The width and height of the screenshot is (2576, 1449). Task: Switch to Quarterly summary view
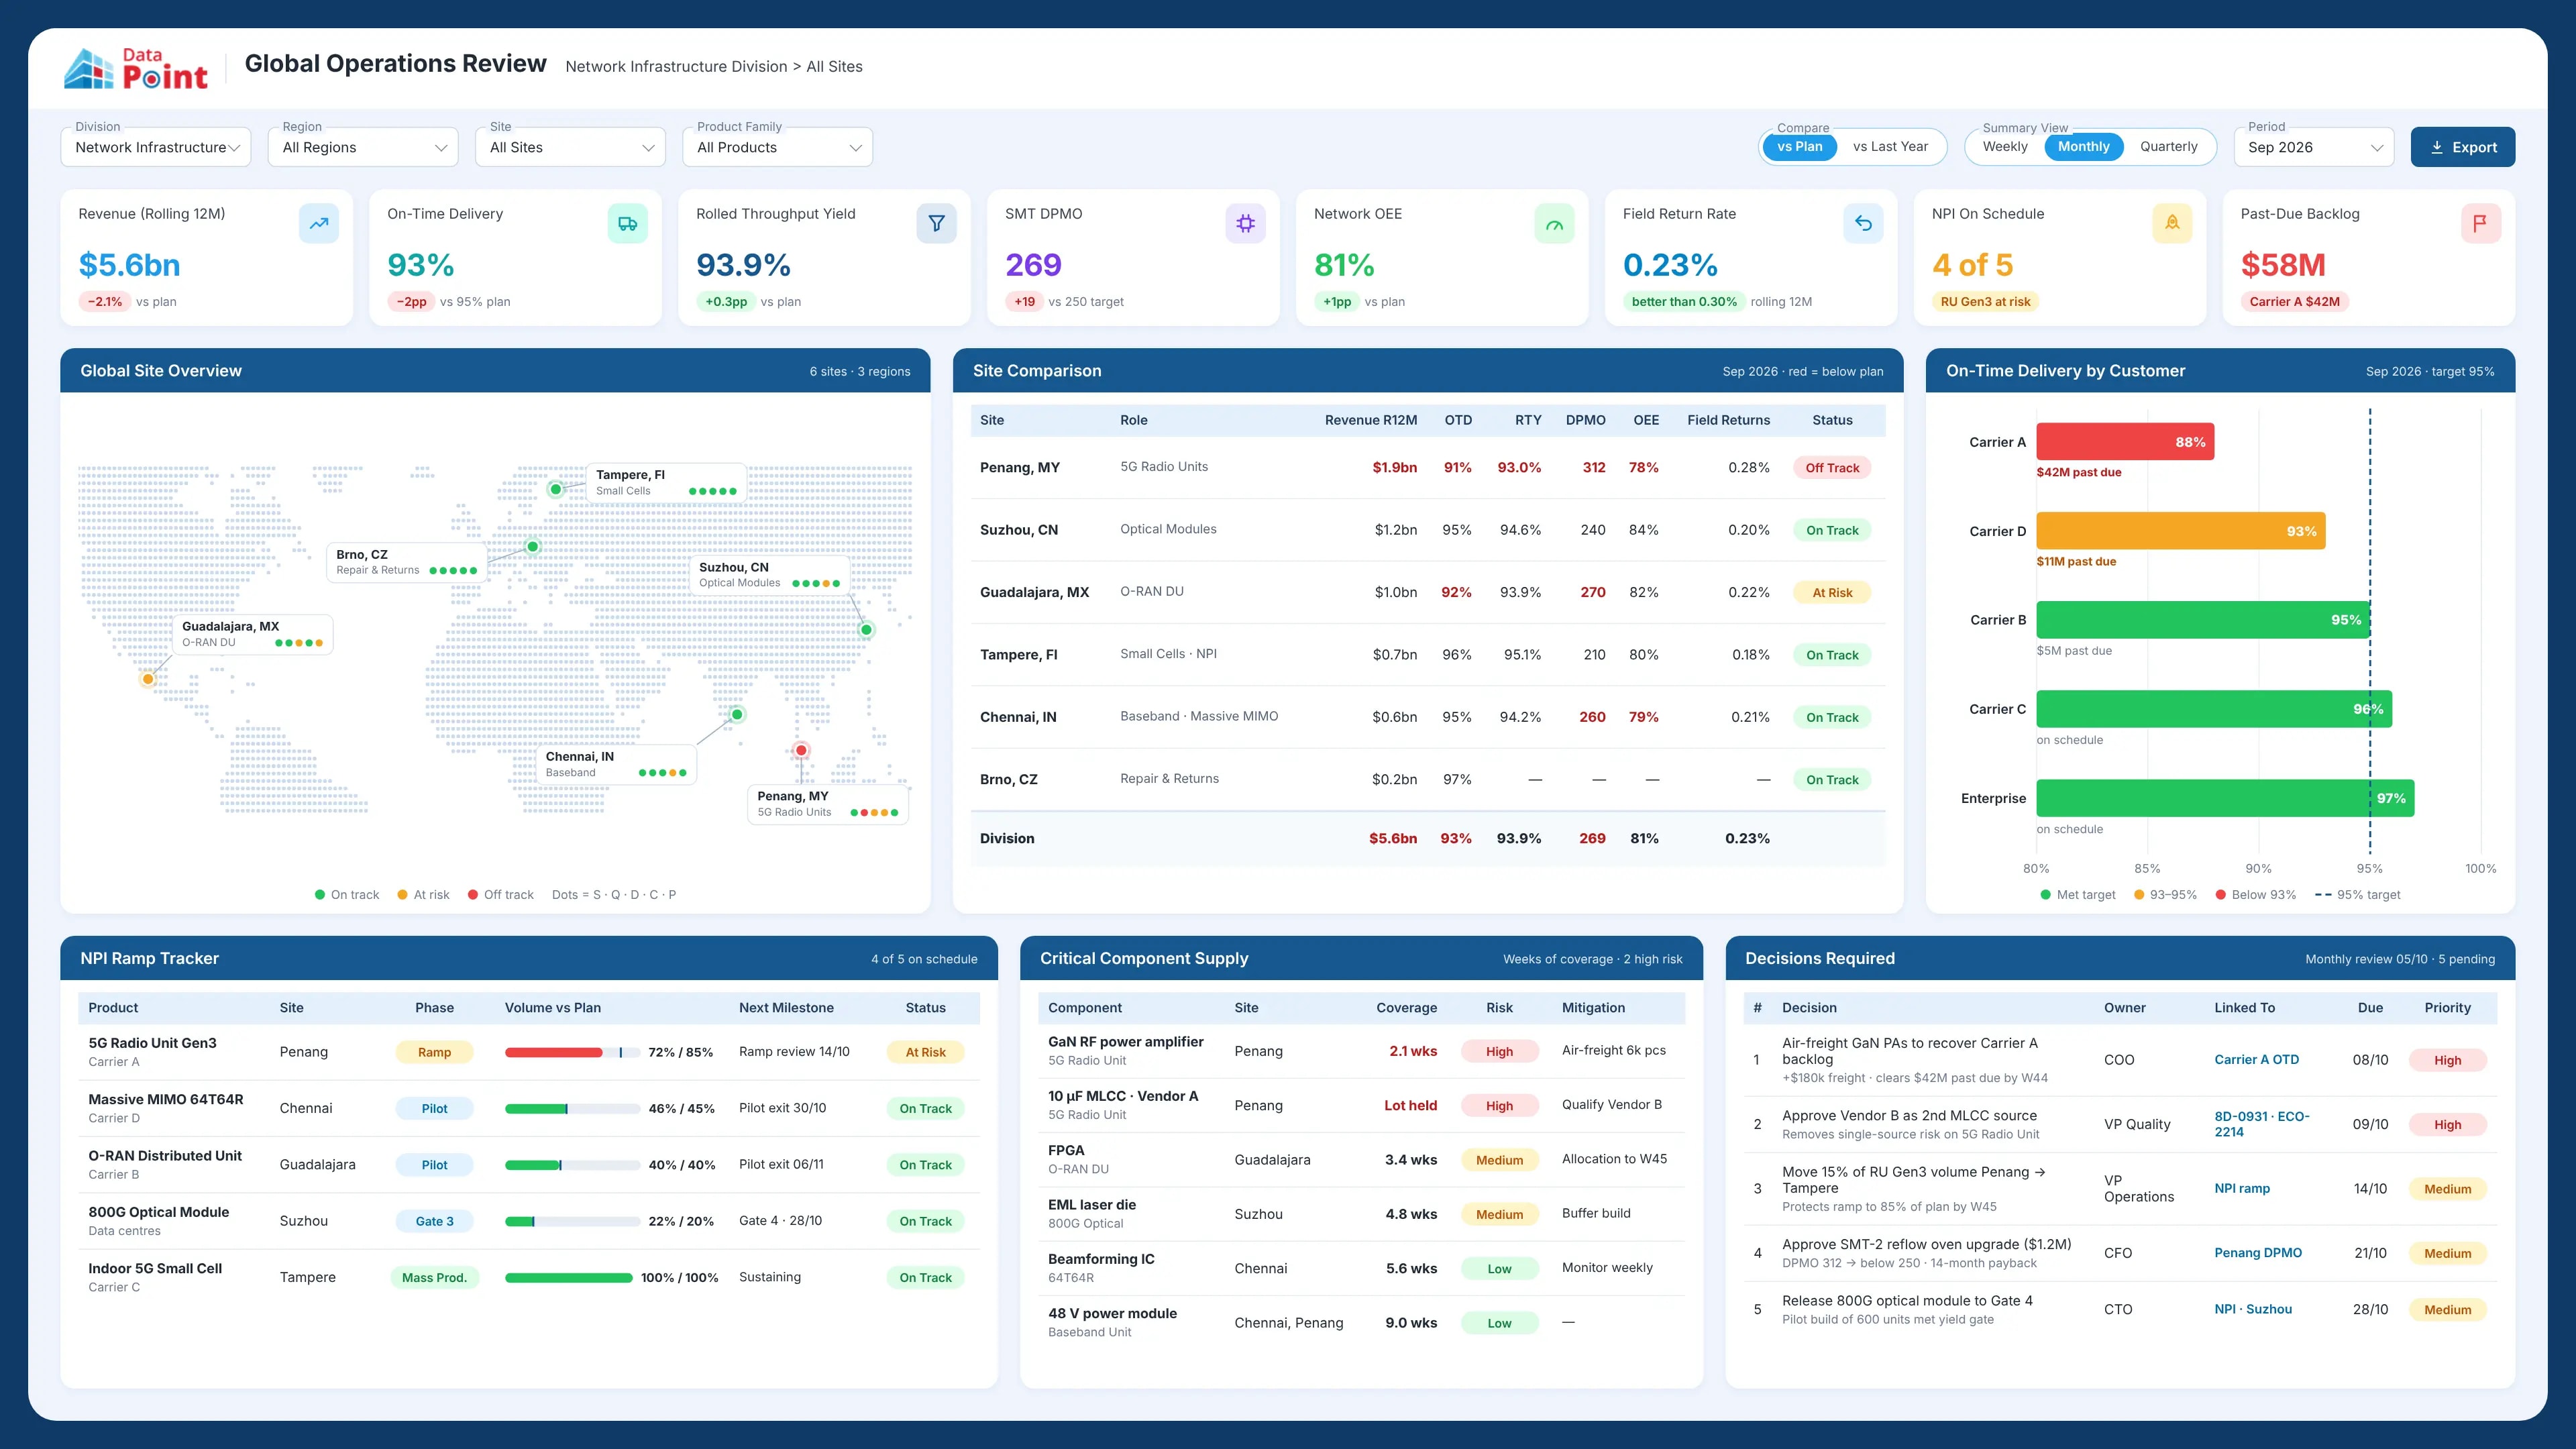2168,147
